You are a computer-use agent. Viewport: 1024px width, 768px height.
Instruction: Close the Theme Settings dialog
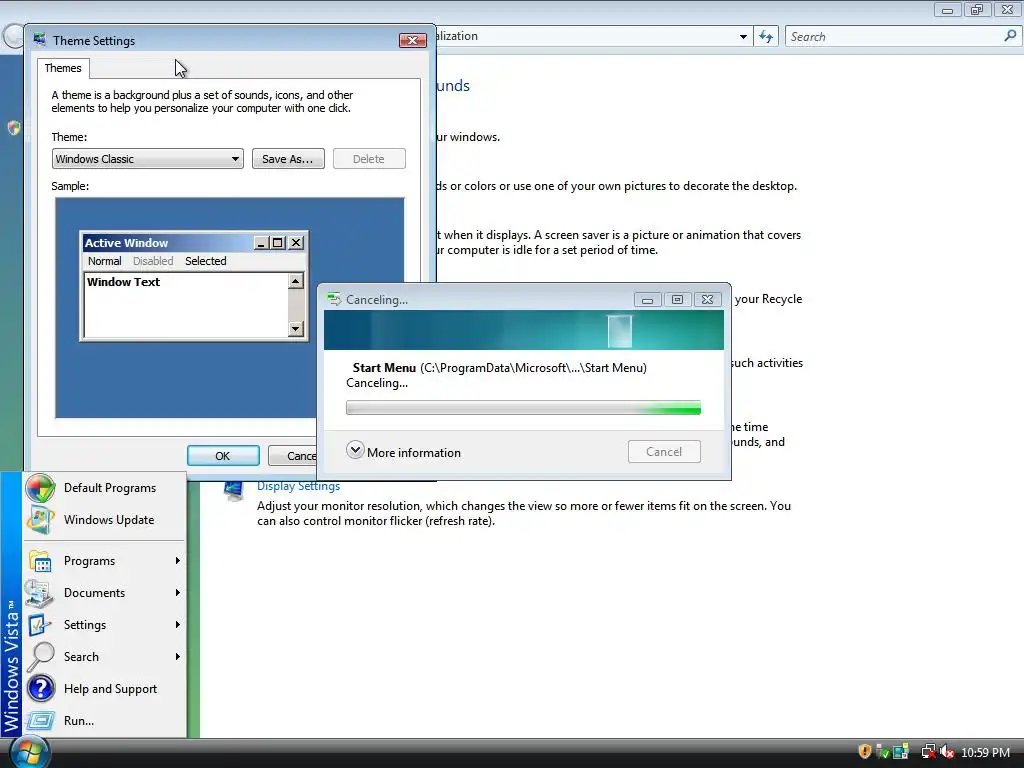pos(413,40)
